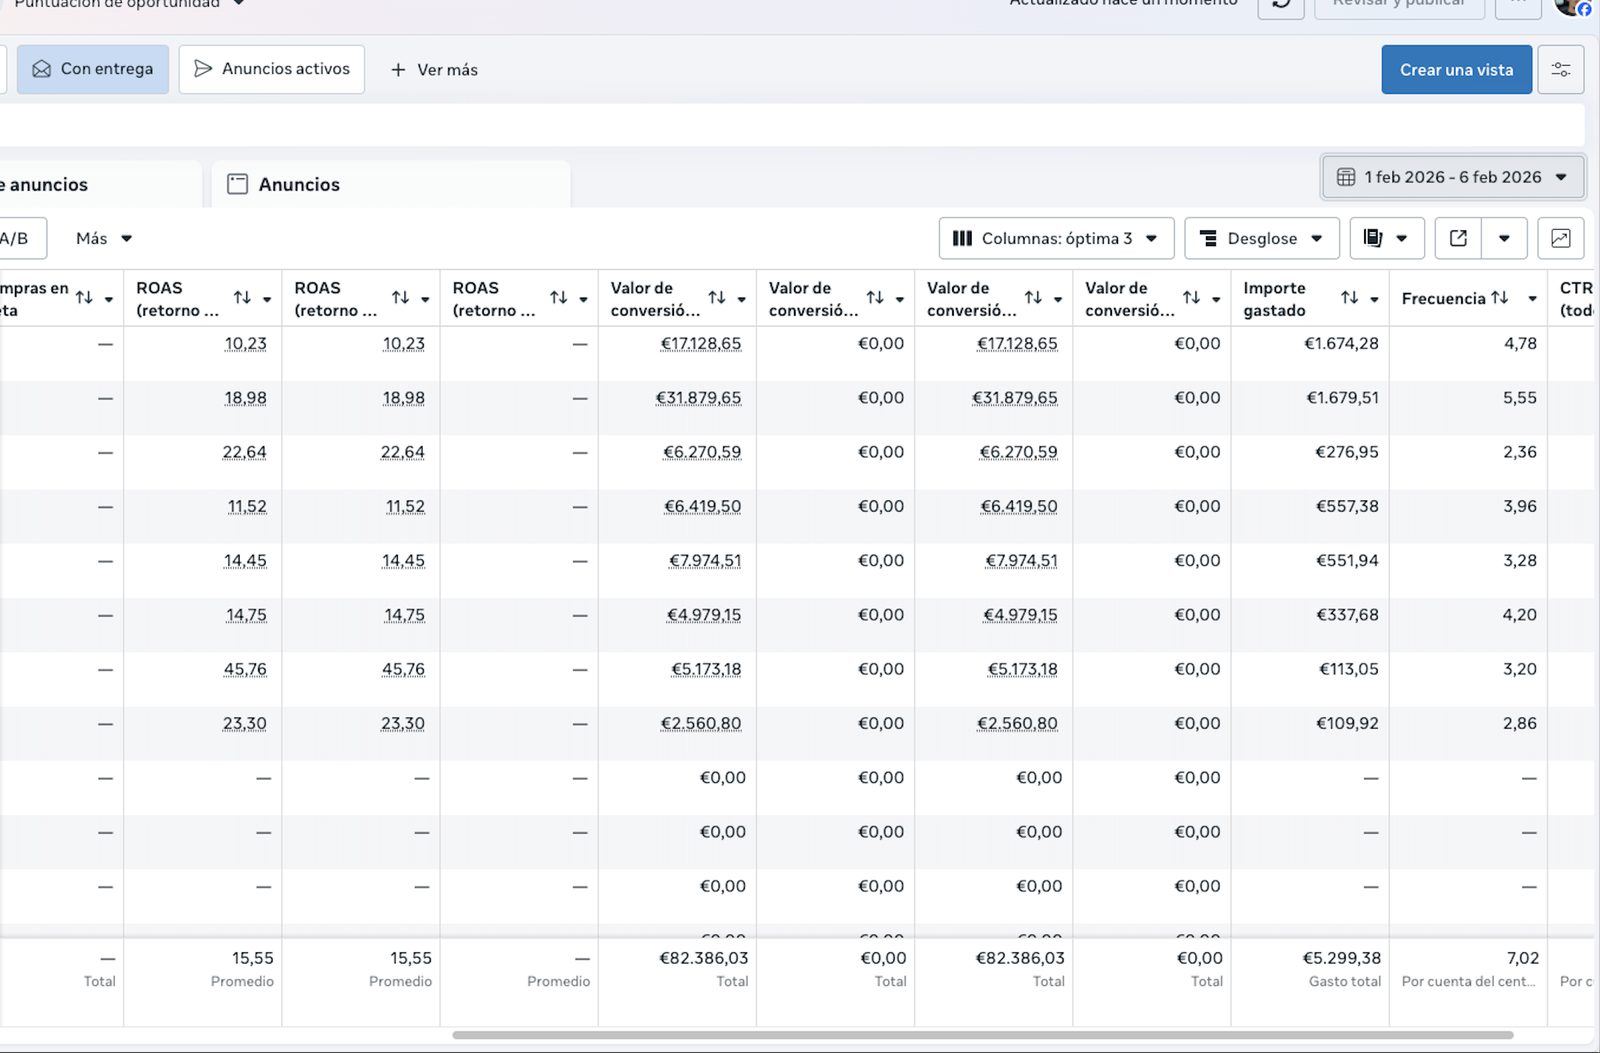The width and height of the screenshot is (1600, 1053).
Task: Click total frequency value 7,02
Action: [1523, 958]
